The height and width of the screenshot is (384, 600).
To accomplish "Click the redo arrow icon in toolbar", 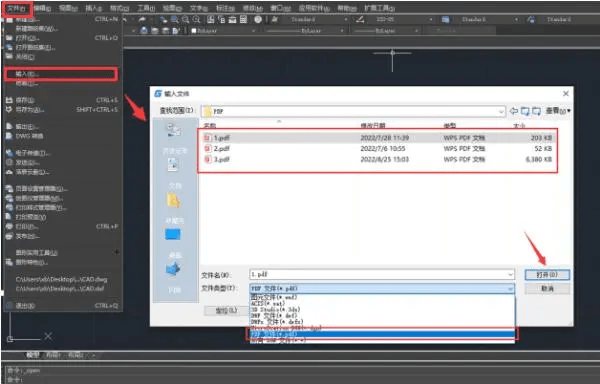I will pyautogui.click(x=142, y=19).
